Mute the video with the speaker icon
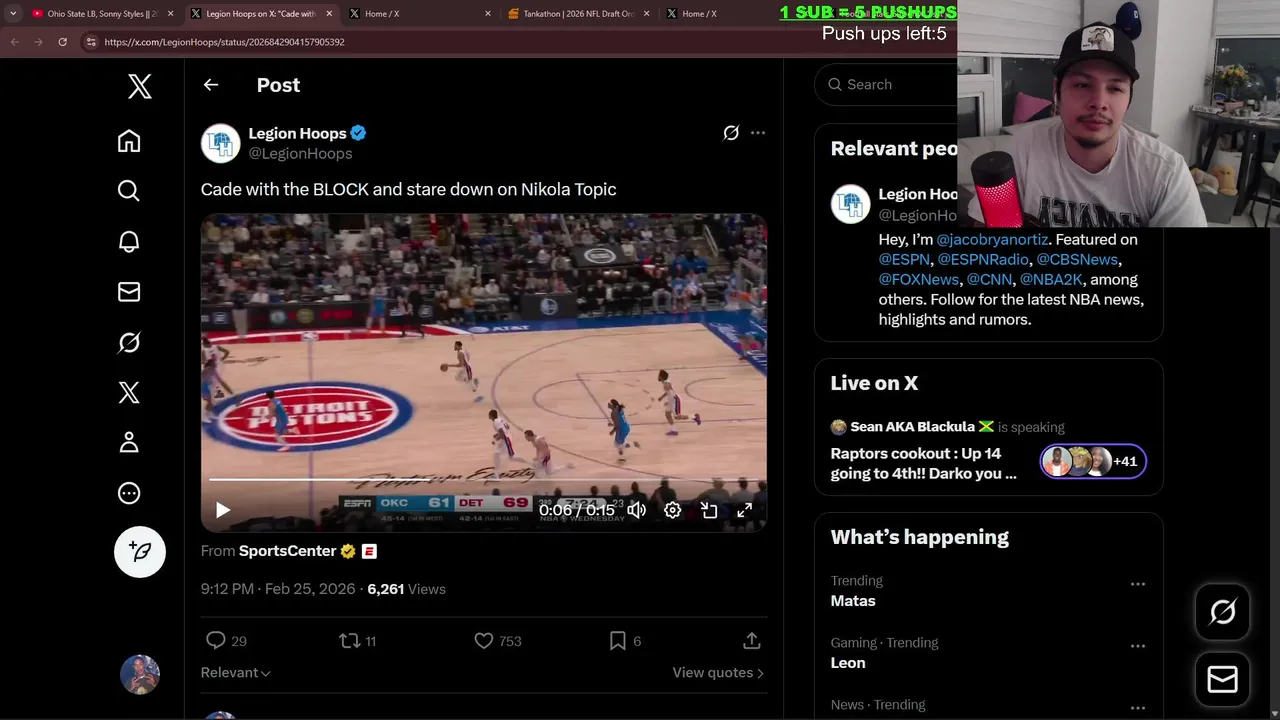Viewport: 1280px width, 720px height. pyautogui.click(x=637, y=510)
